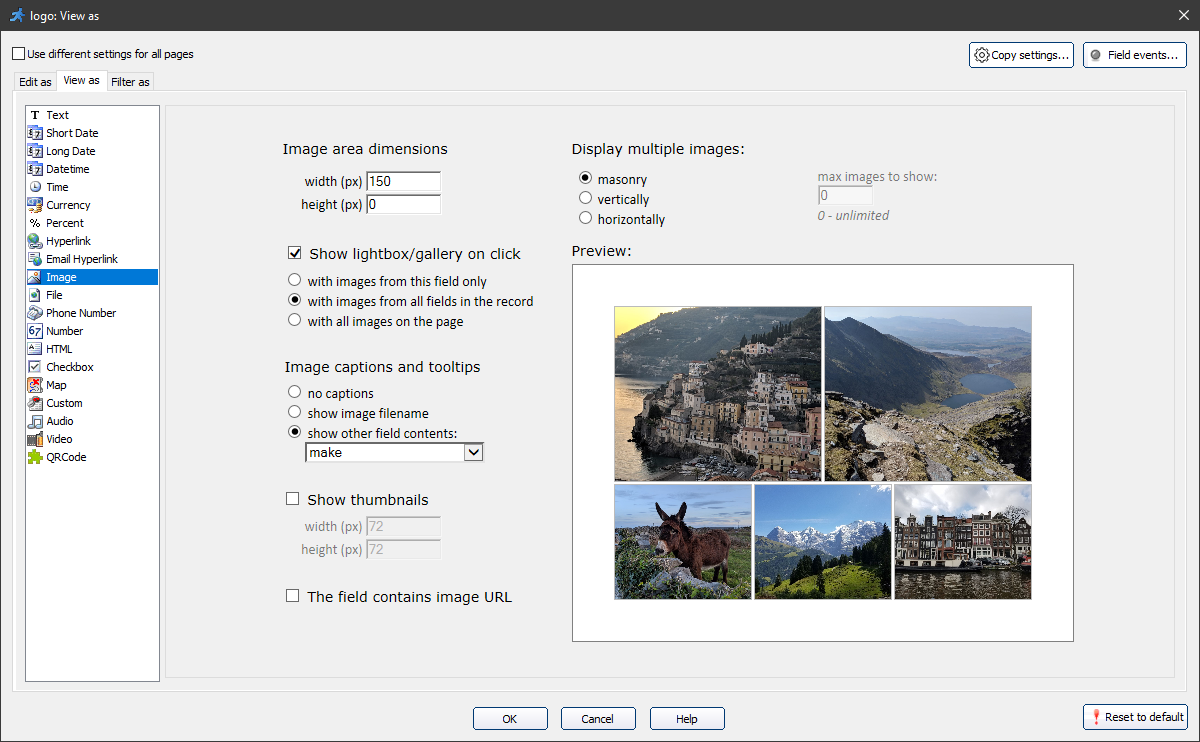Select the Phone Number format icon

[x=35, y=313]
